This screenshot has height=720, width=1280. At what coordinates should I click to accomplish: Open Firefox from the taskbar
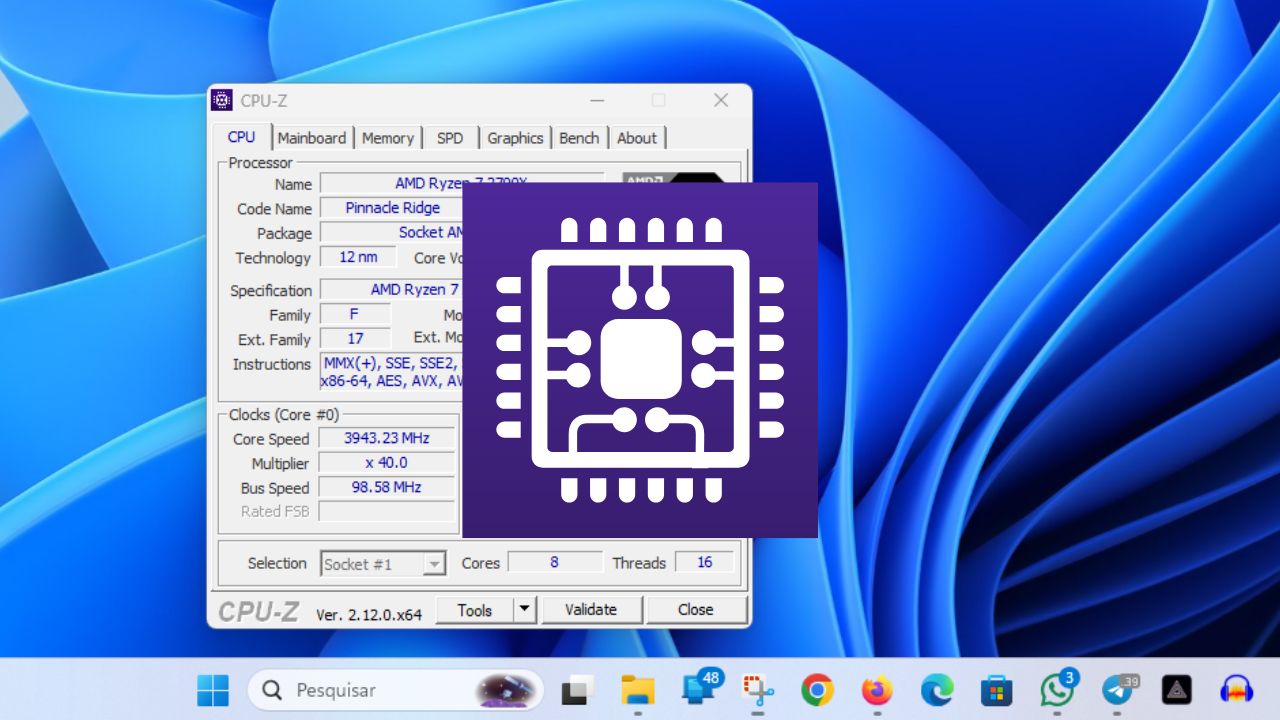tap(877, 690)
